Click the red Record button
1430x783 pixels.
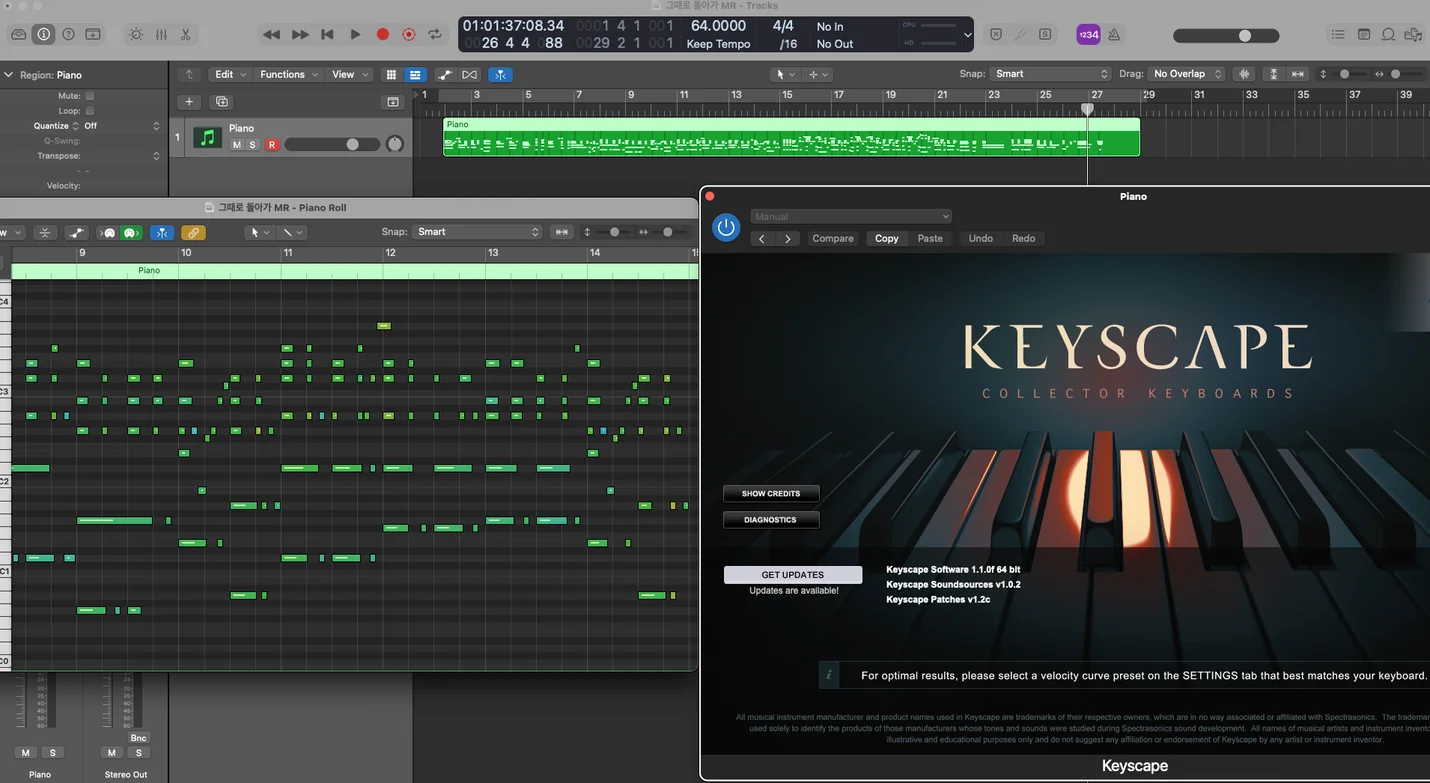click(x=382, y=34)
